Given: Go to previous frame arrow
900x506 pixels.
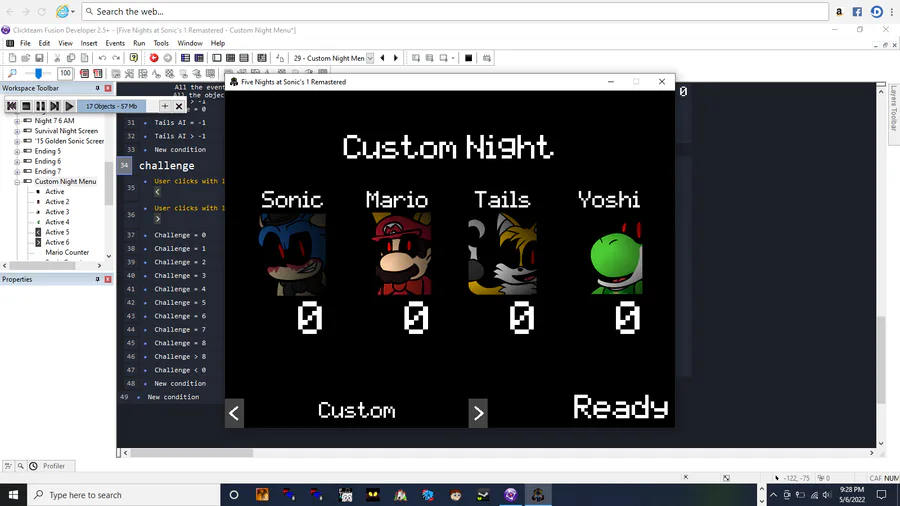Looking at the screenshot, I should pyautogui.click(x=382, y=58).
